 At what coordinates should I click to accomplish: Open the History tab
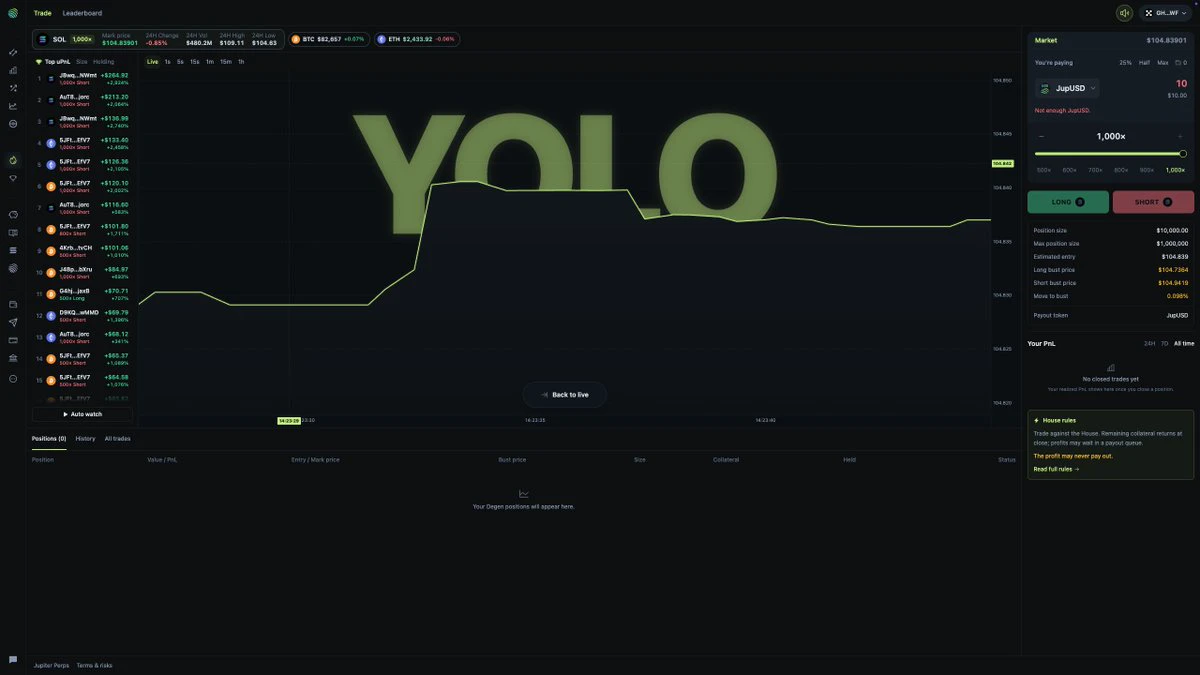coord(86,438)
